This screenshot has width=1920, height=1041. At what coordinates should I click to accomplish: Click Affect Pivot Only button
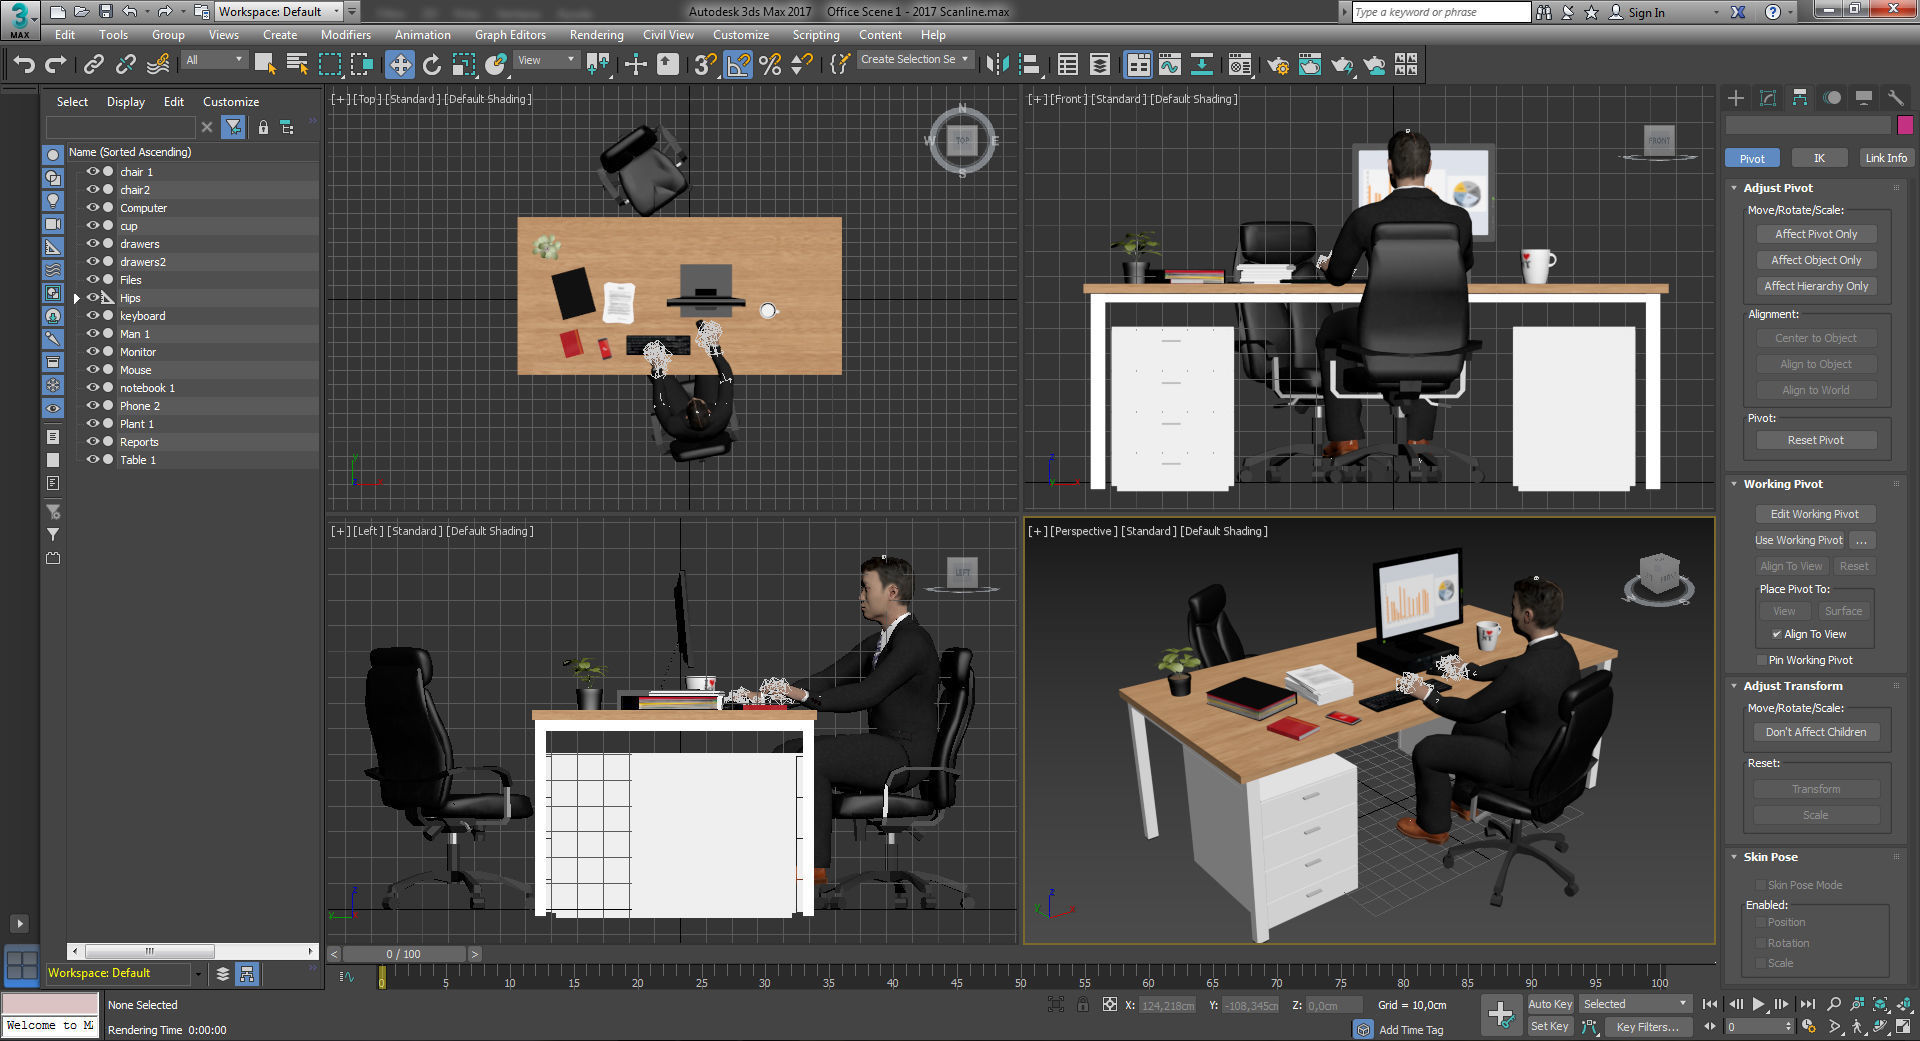1816,234
